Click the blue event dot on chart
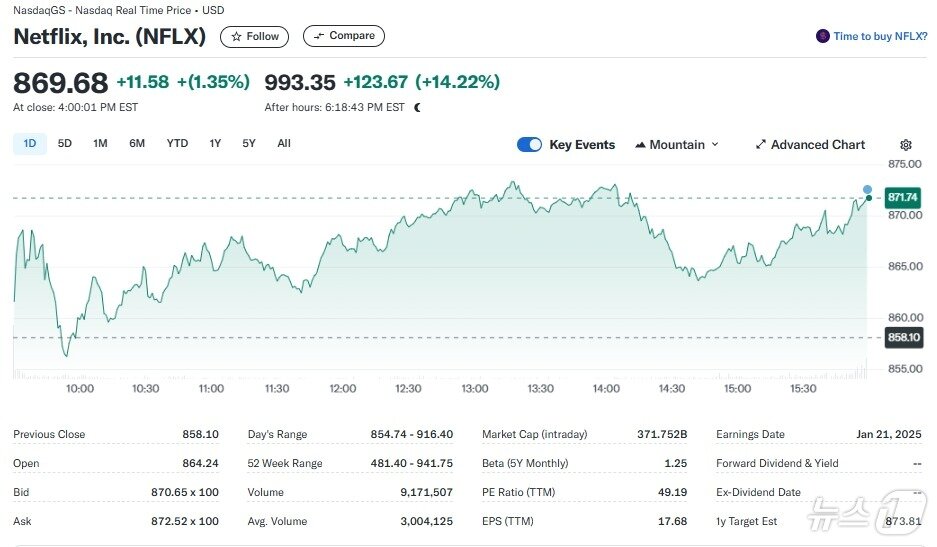Viewport: 937px width, 547px height. (867, 189)
